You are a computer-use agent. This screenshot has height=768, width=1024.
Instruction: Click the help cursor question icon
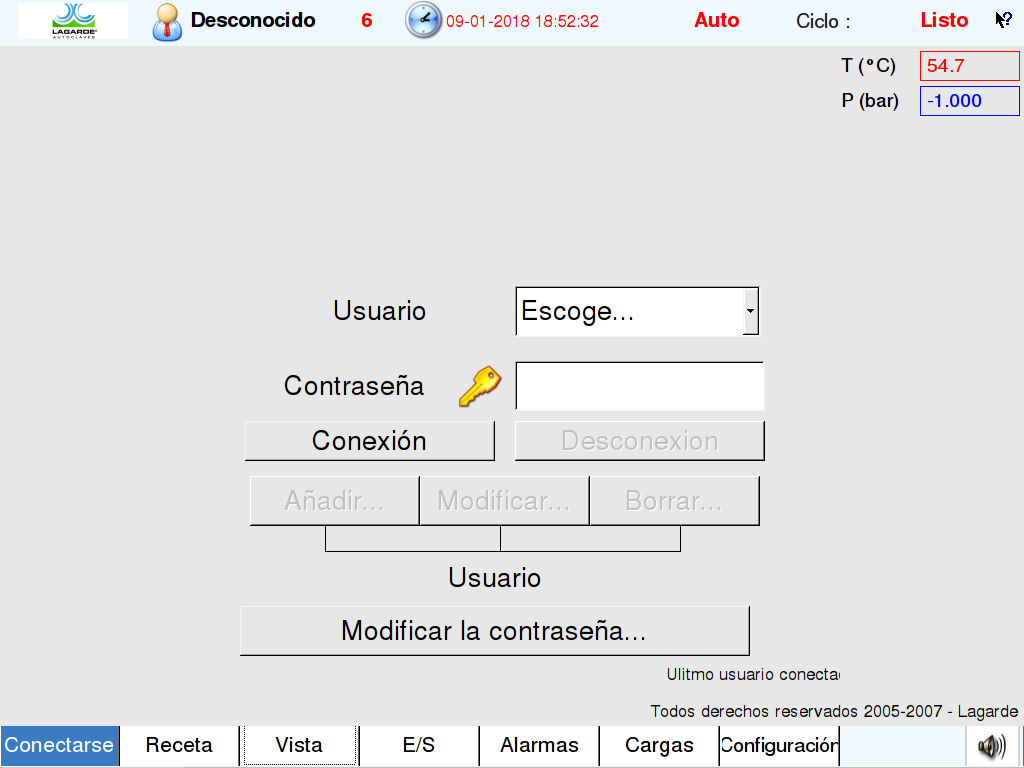pyautogui.click(x=1004, y=20)
